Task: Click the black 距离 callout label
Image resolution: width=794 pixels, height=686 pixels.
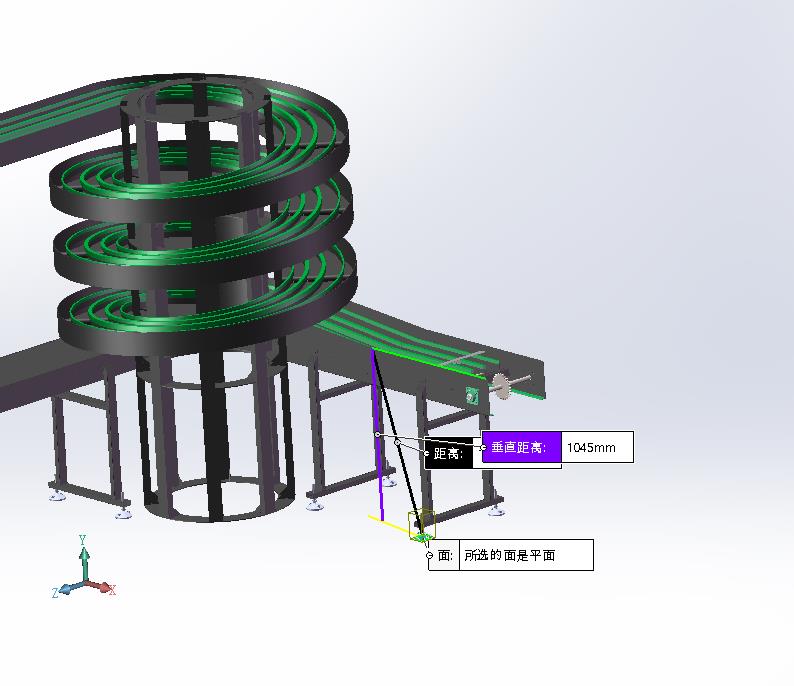Action: [x=449, y=454]
